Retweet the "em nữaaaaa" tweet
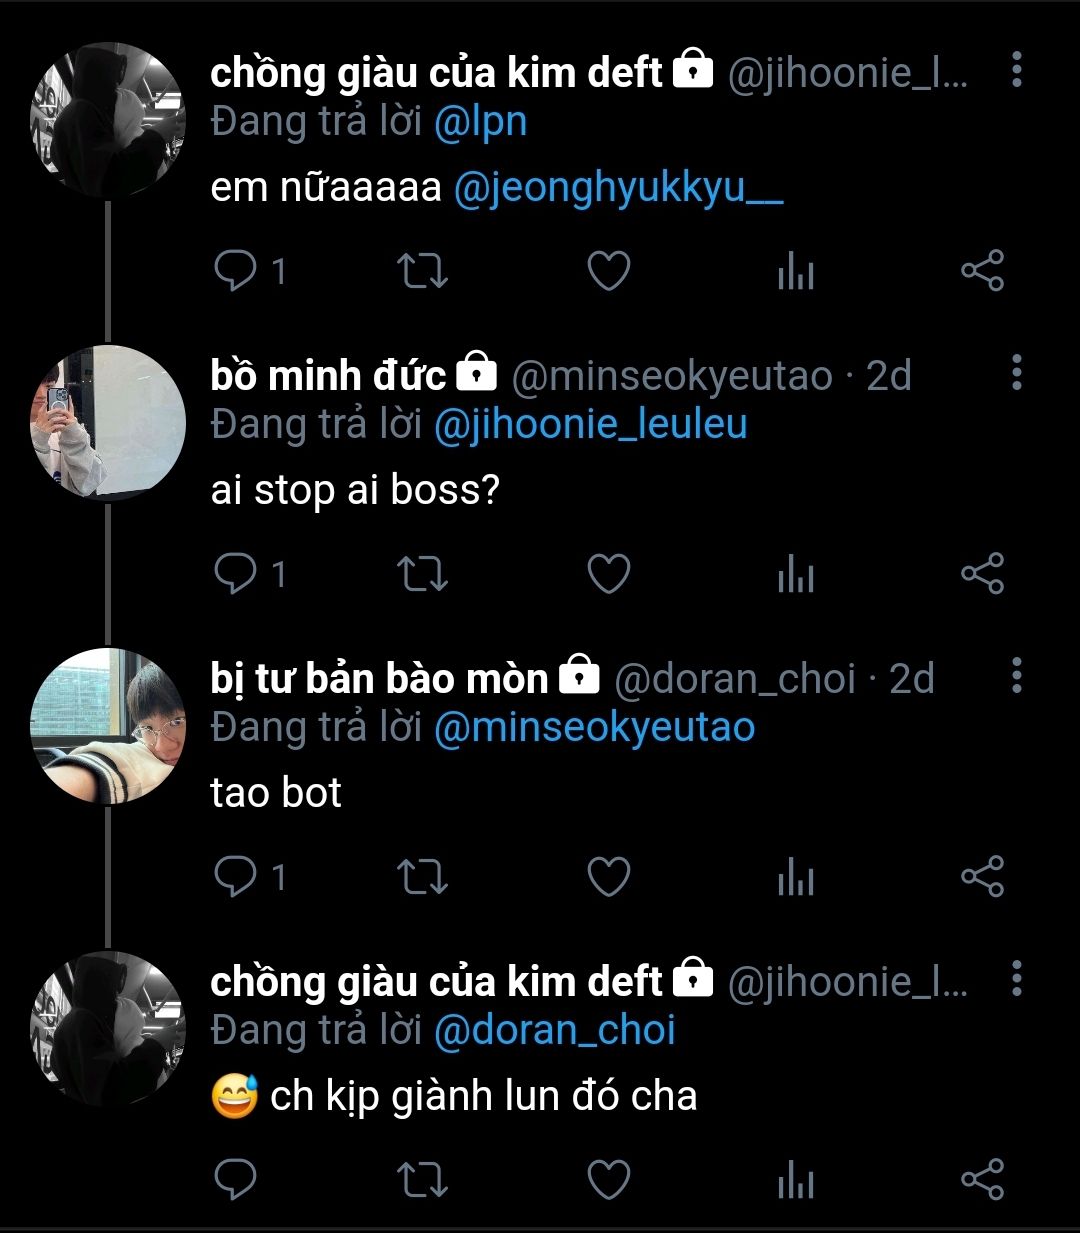Screen dimensions: 1080x1233 (422, 272)
